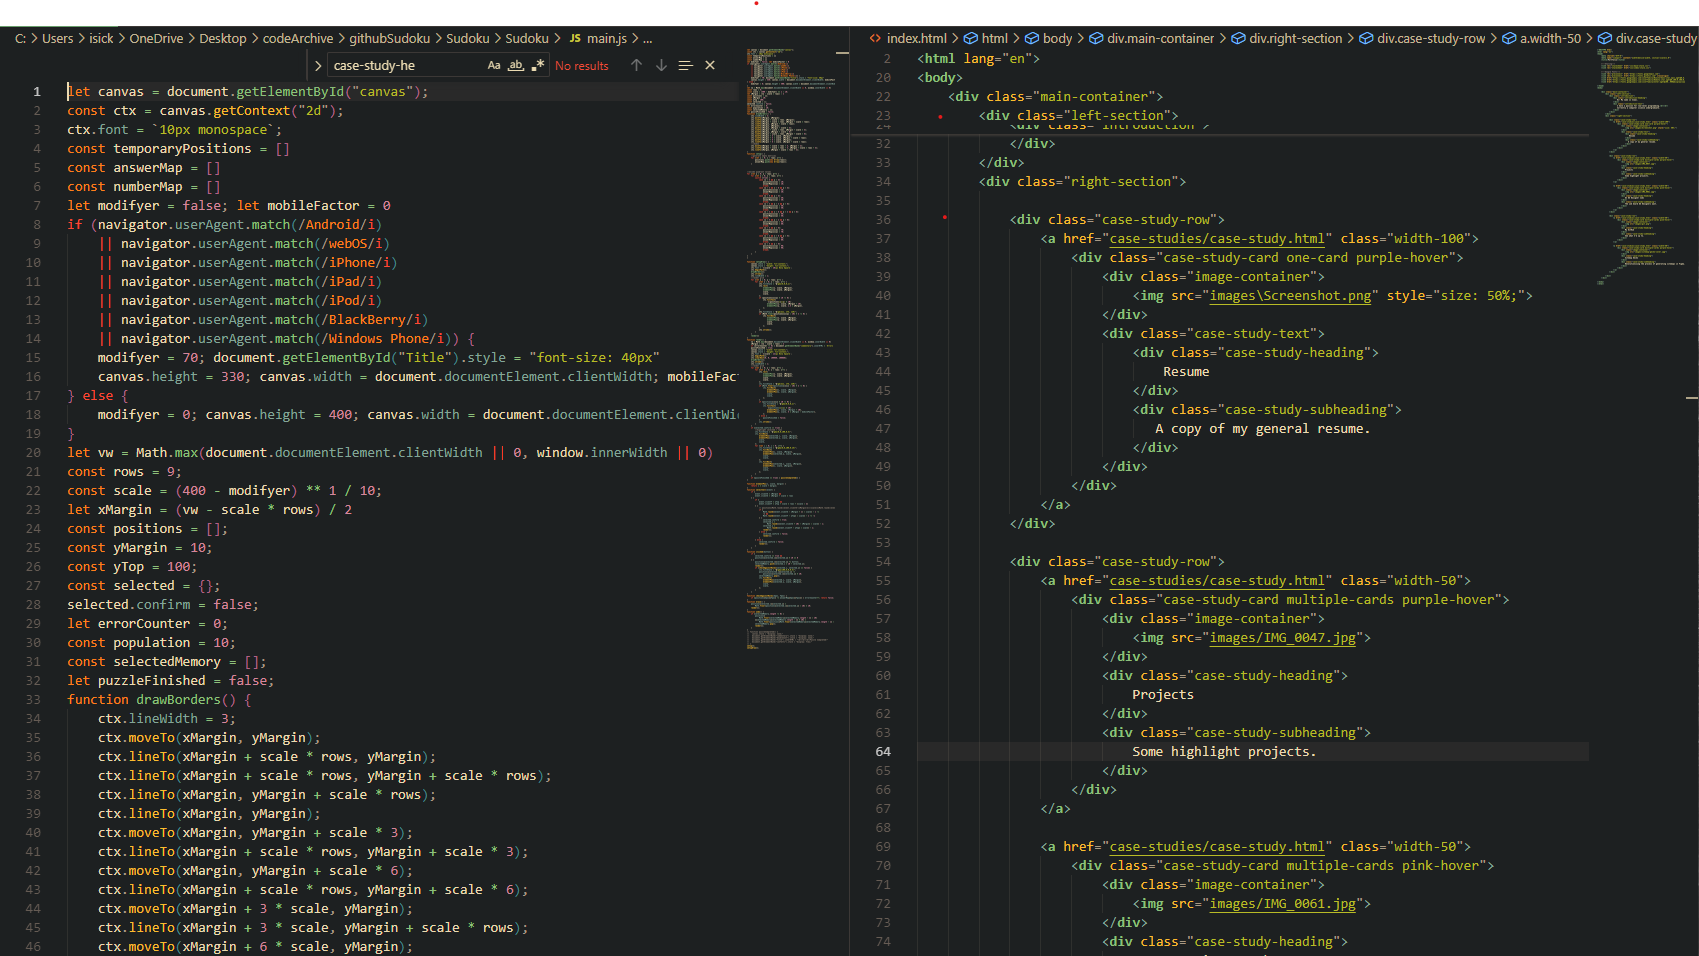Place cursor on 'function drawBorders() {' line
The height and width of the screenshot is (956, 1699).
tap(159, 699)
